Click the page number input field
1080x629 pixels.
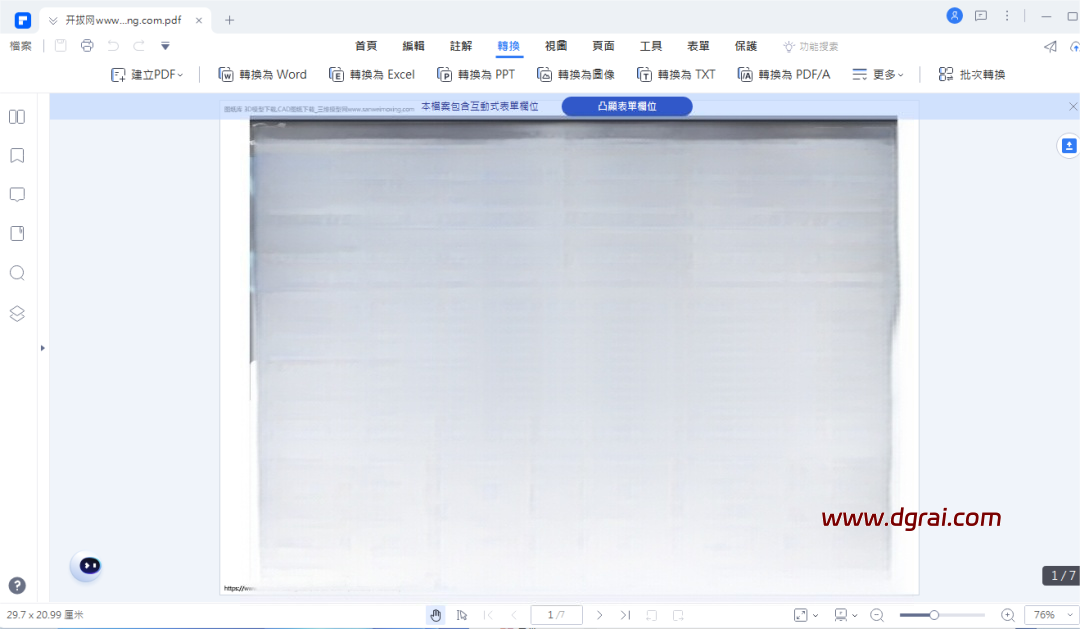(x=557, y=615)
